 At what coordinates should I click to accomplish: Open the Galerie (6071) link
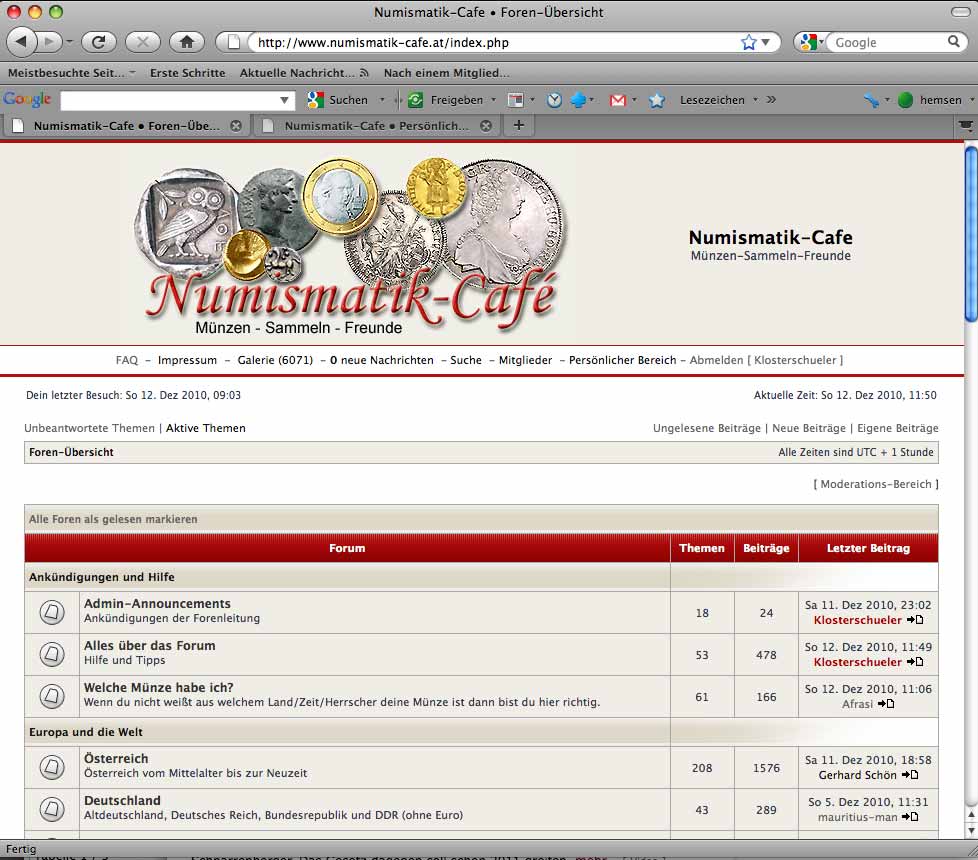(275, 360)
